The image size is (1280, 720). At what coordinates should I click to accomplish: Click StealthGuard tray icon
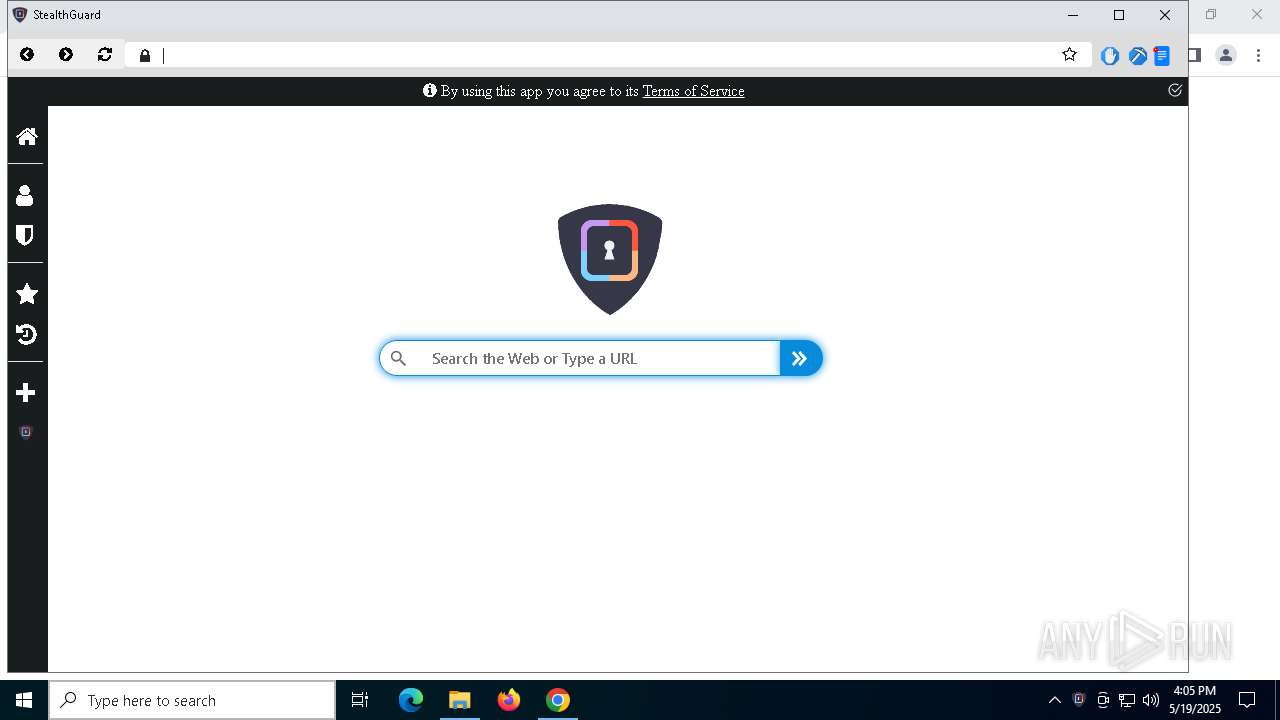coord(1079,699)
